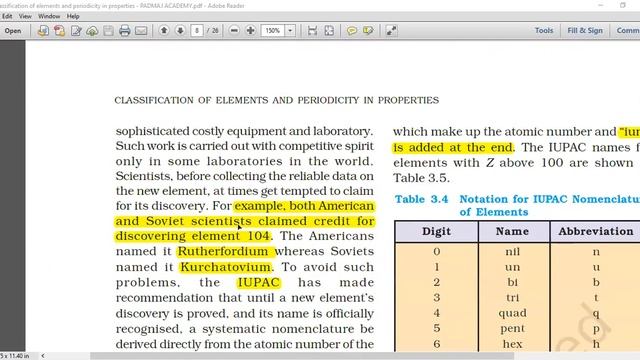640x360 pixels.
Task: Zoom in with the plus icon
Action: 250,31
